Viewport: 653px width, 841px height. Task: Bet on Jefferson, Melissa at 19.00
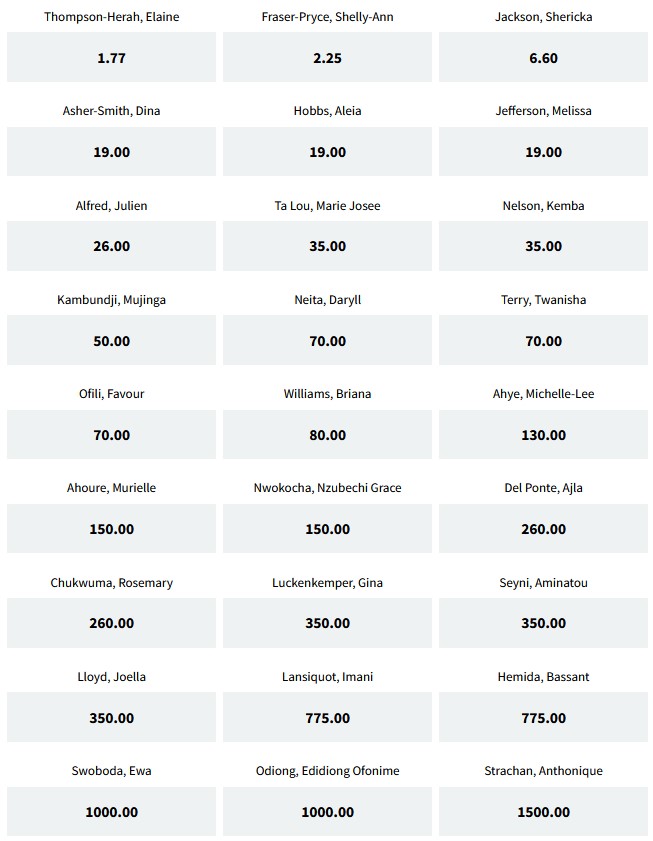coord(543,152)
